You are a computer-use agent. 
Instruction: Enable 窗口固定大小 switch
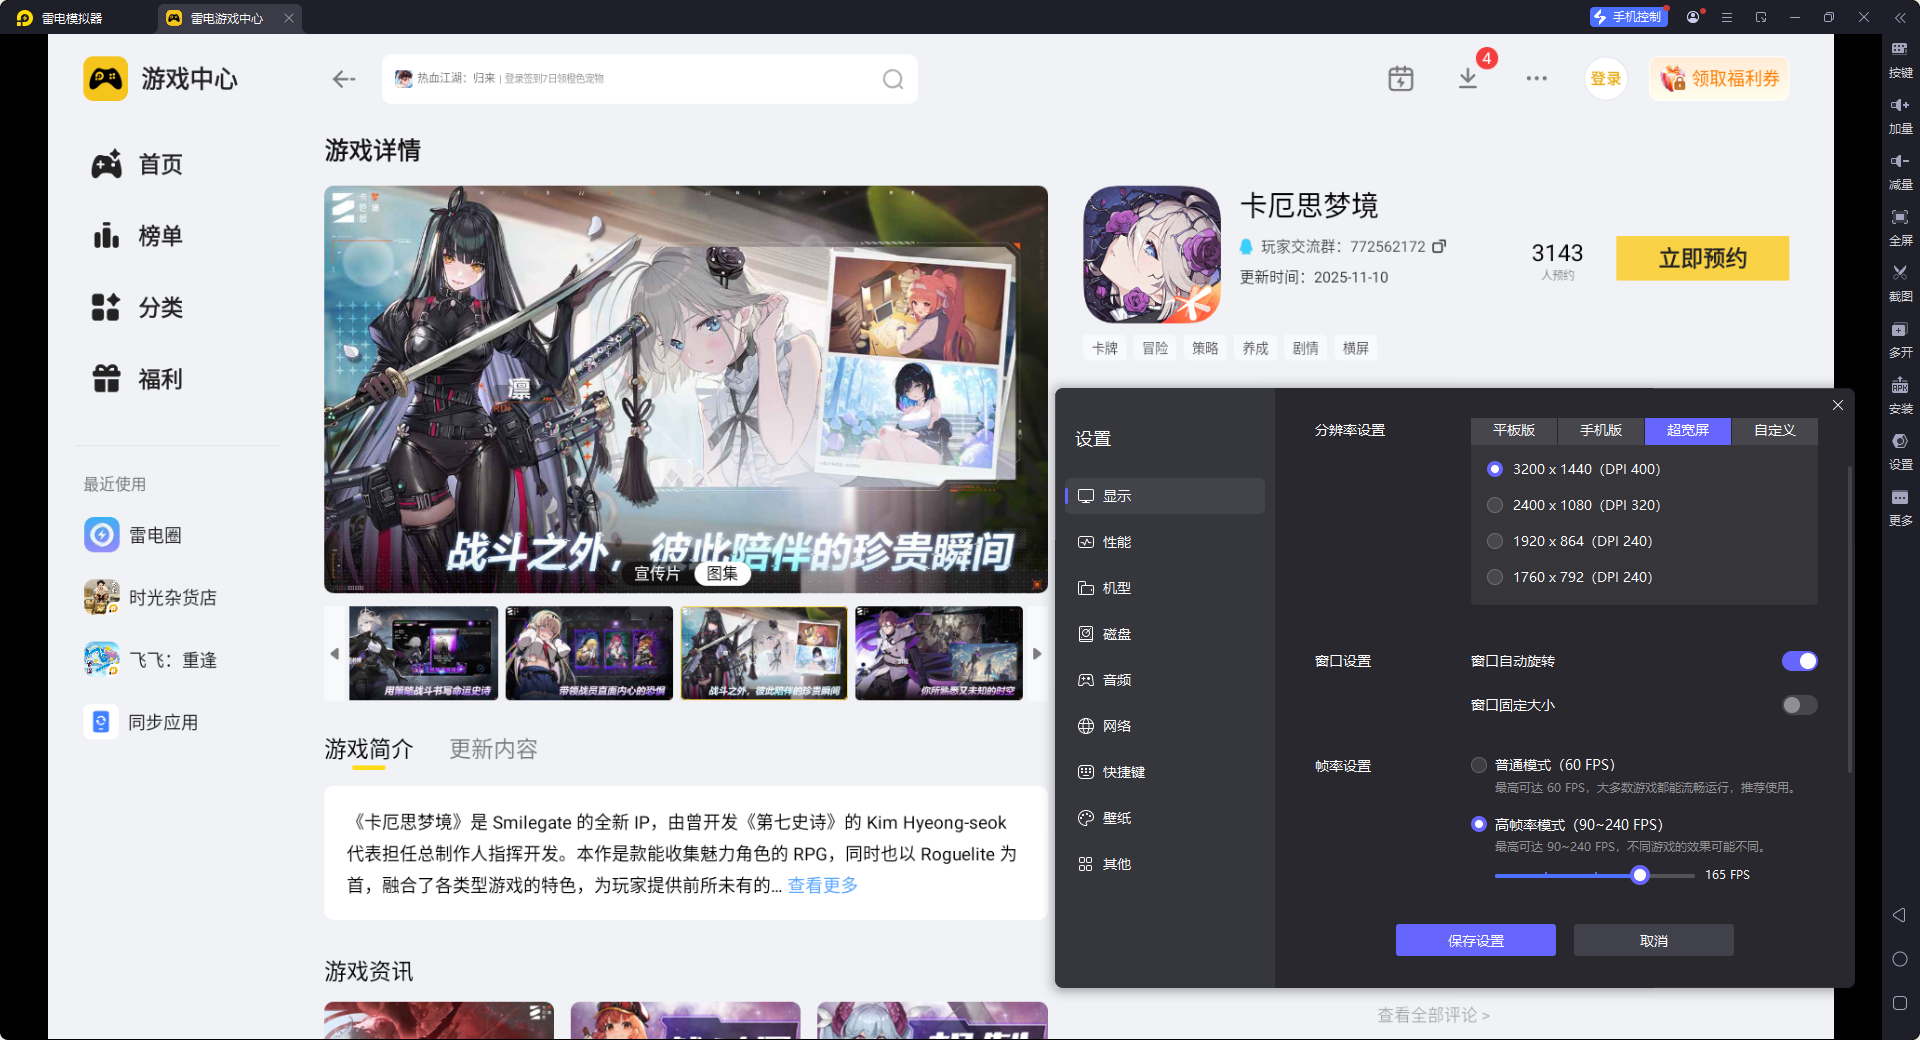pyautogui.click(x=1799, y=705)
